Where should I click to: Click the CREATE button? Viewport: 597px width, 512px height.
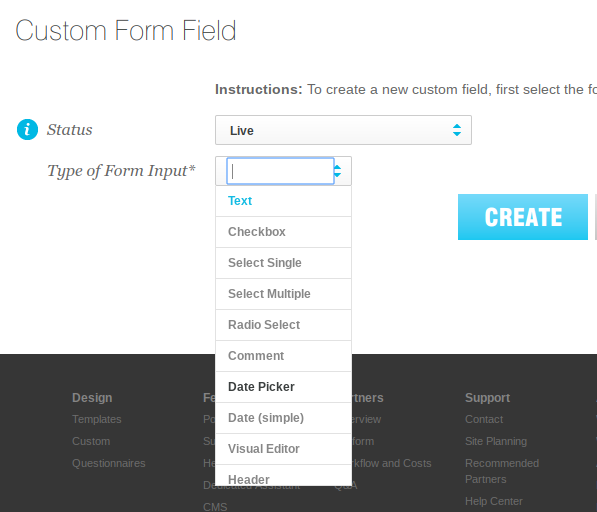[x=523, y=217]
